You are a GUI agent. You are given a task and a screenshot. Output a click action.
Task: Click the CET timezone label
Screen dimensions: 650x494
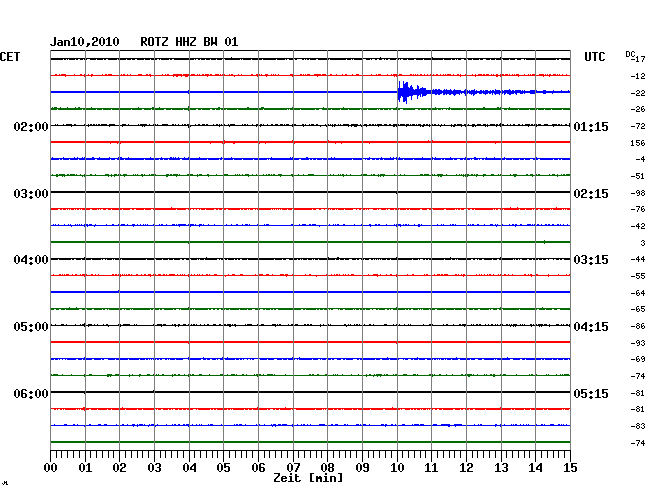[x=10, y=57]
